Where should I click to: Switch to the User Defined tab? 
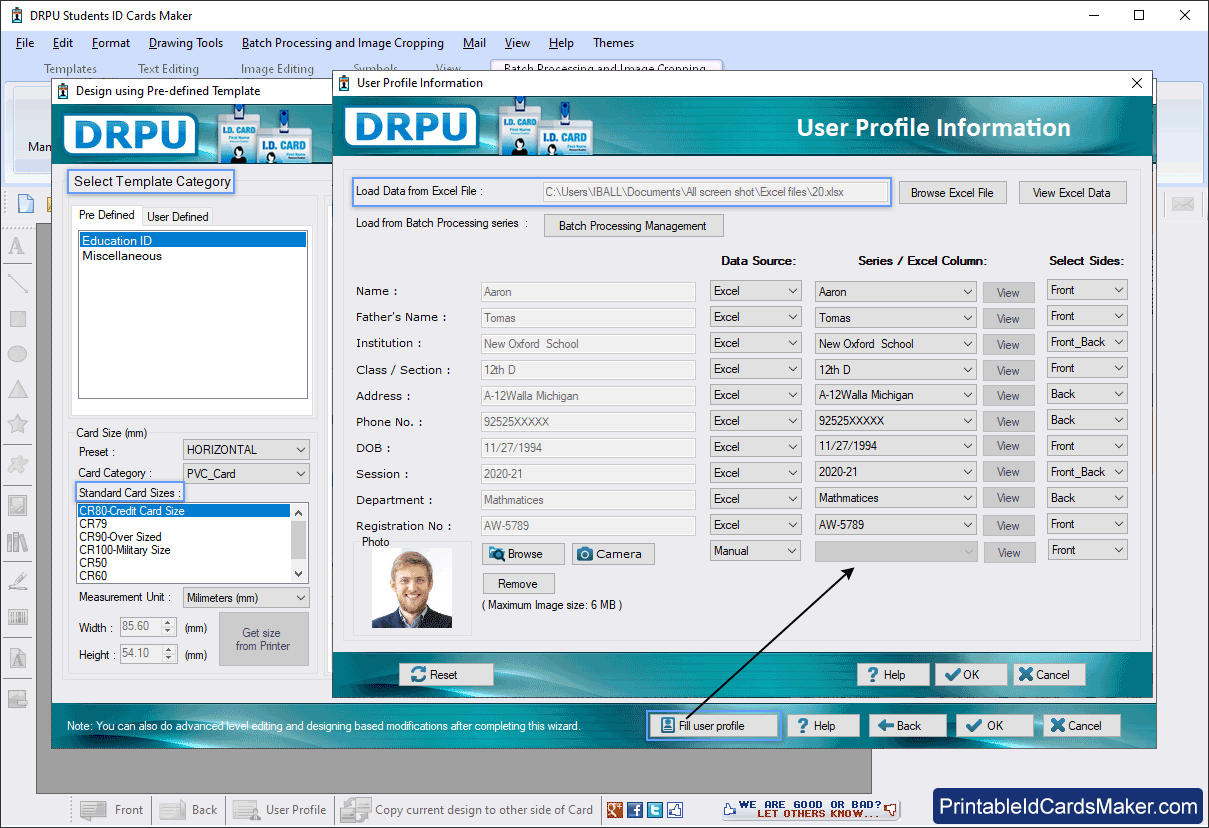[178, 216]
